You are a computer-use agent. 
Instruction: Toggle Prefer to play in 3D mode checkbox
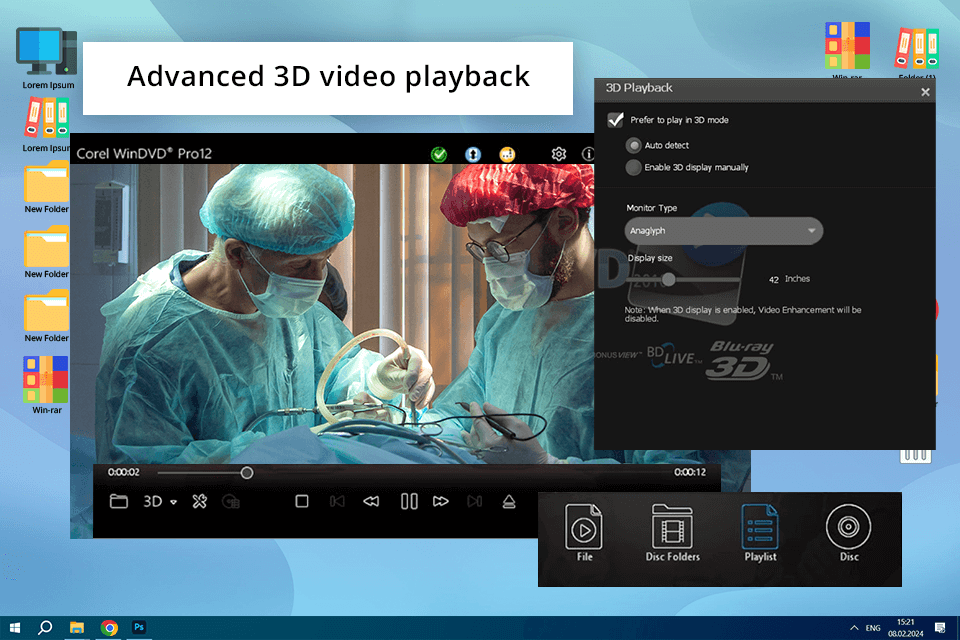615,120
